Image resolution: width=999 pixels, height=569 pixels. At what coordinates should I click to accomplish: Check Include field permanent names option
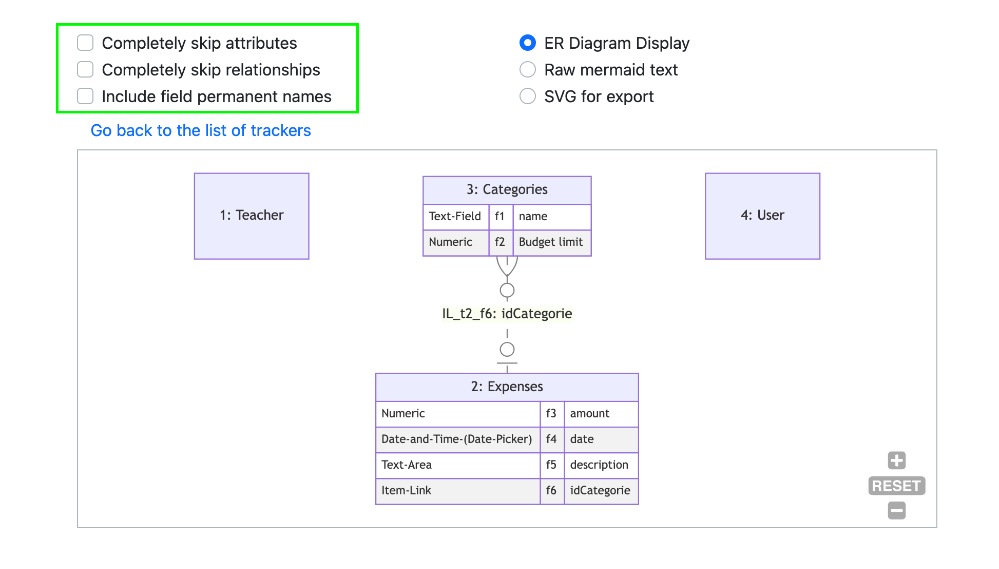[x=85, y=96]
